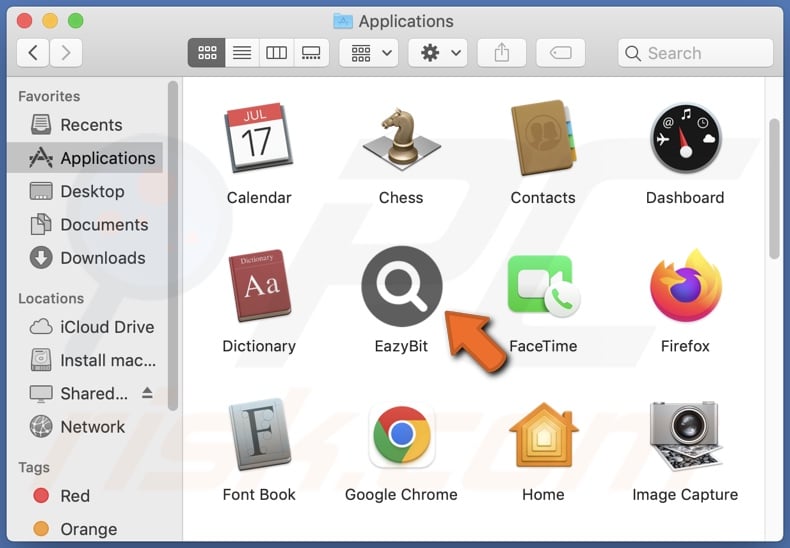Screen dimensions: 790x548
Task: Open the group-by arrangement dropdown
Action: (369, 53)
